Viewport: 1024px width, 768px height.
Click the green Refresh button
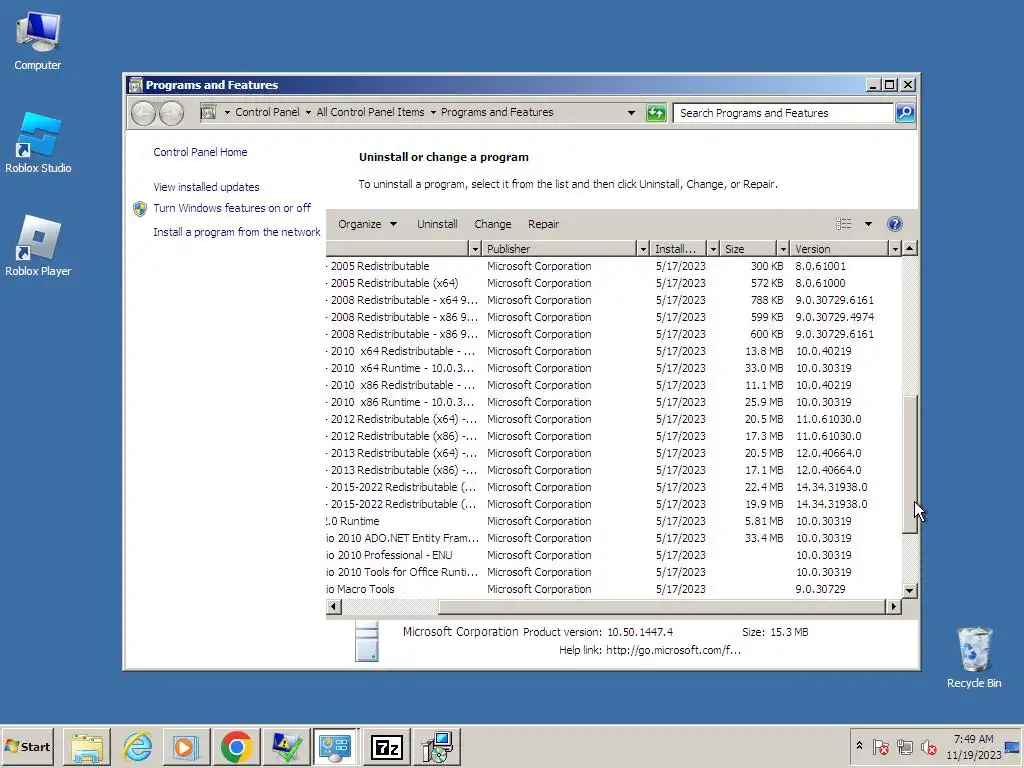[x=656, y=113]
